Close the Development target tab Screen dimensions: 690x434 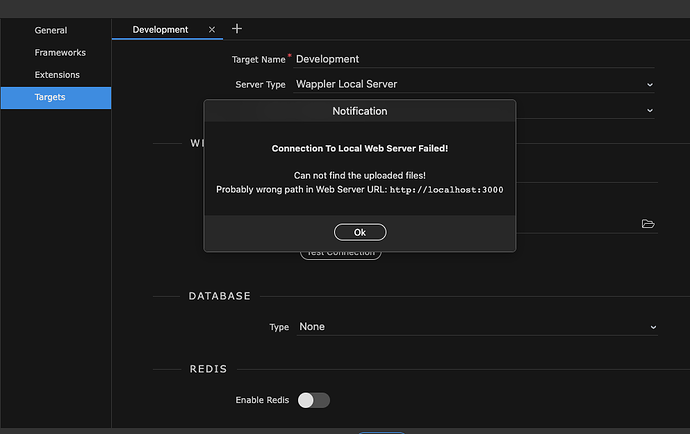pyautogui.click(x=212, y=29)
